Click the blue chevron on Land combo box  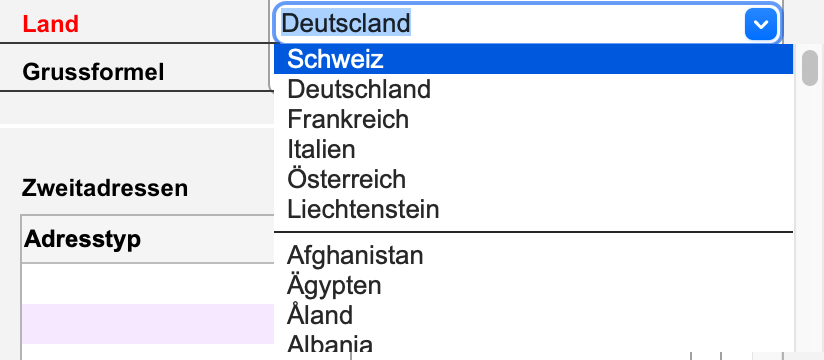point(760,24)
